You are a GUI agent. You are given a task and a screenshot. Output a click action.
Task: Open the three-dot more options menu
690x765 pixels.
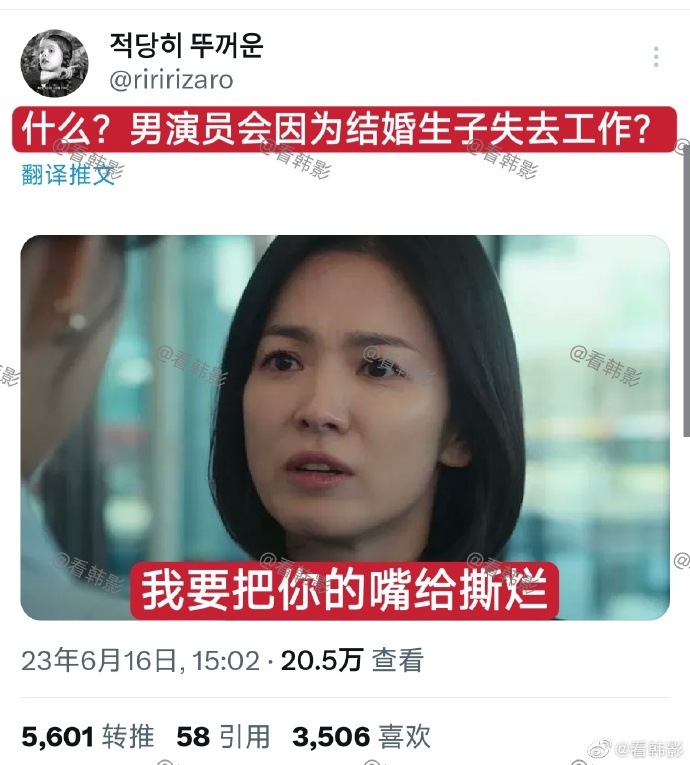(x=656, y=57)
